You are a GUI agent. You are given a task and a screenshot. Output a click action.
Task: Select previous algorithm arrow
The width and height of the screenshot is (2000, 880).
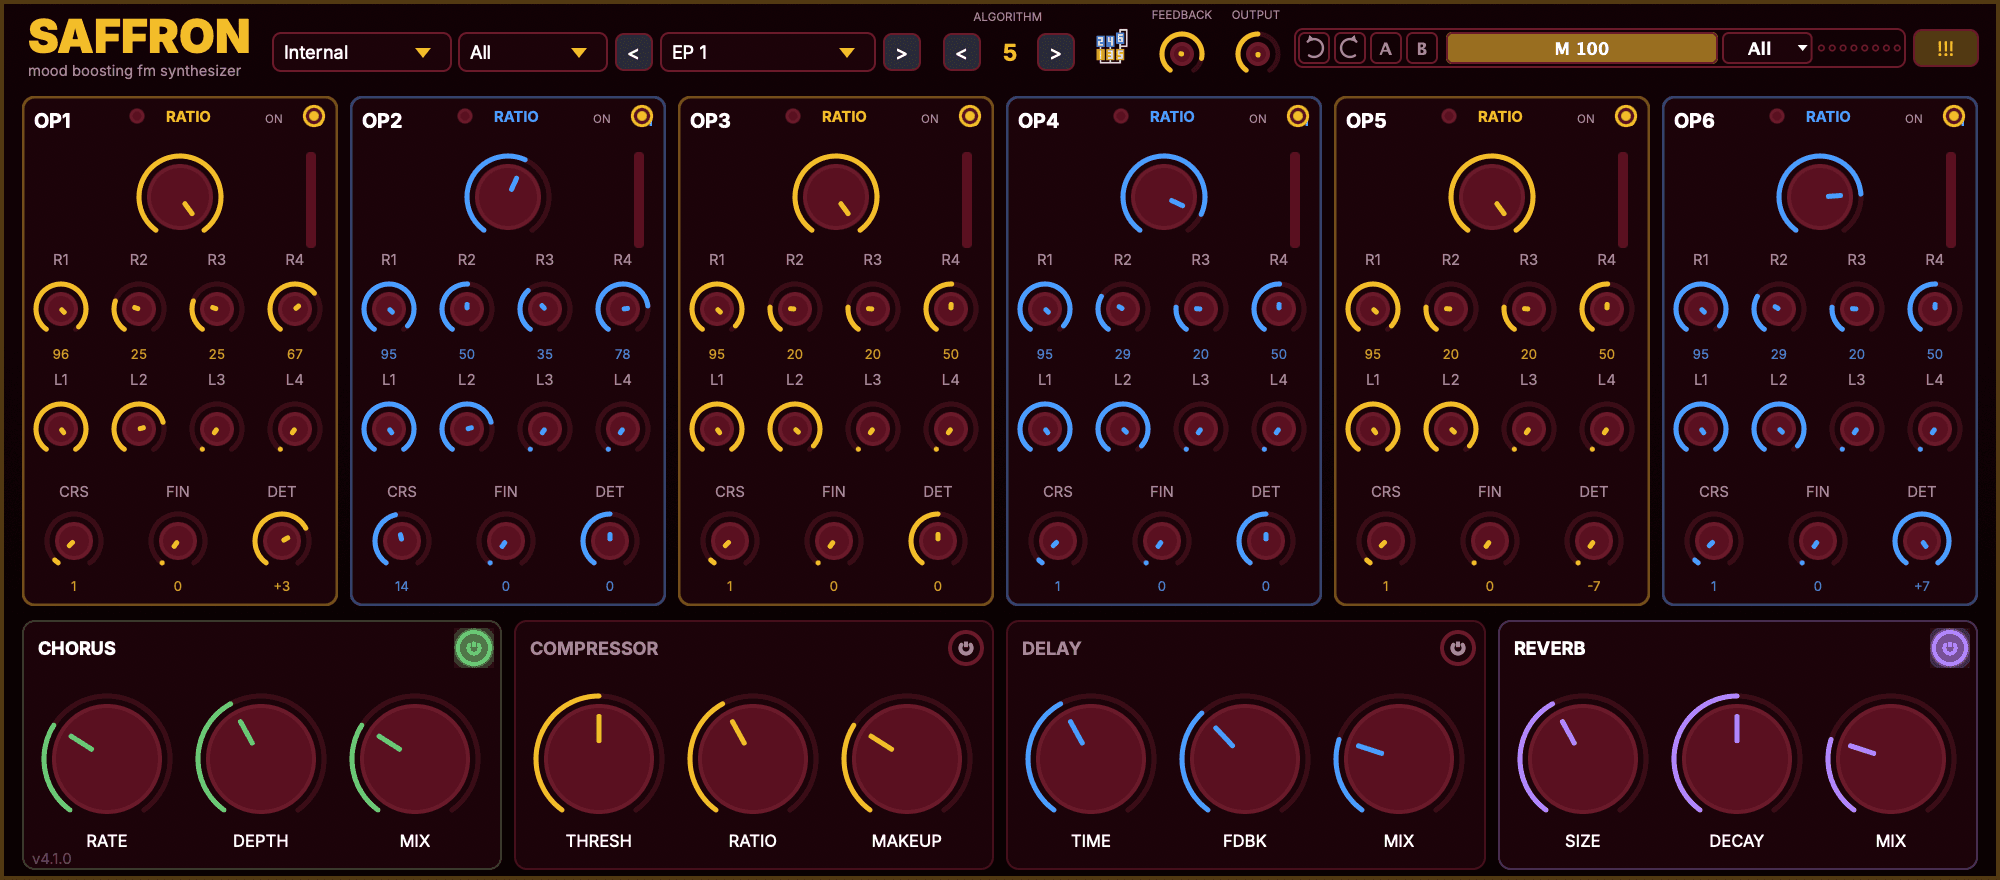tap(961, 53)
